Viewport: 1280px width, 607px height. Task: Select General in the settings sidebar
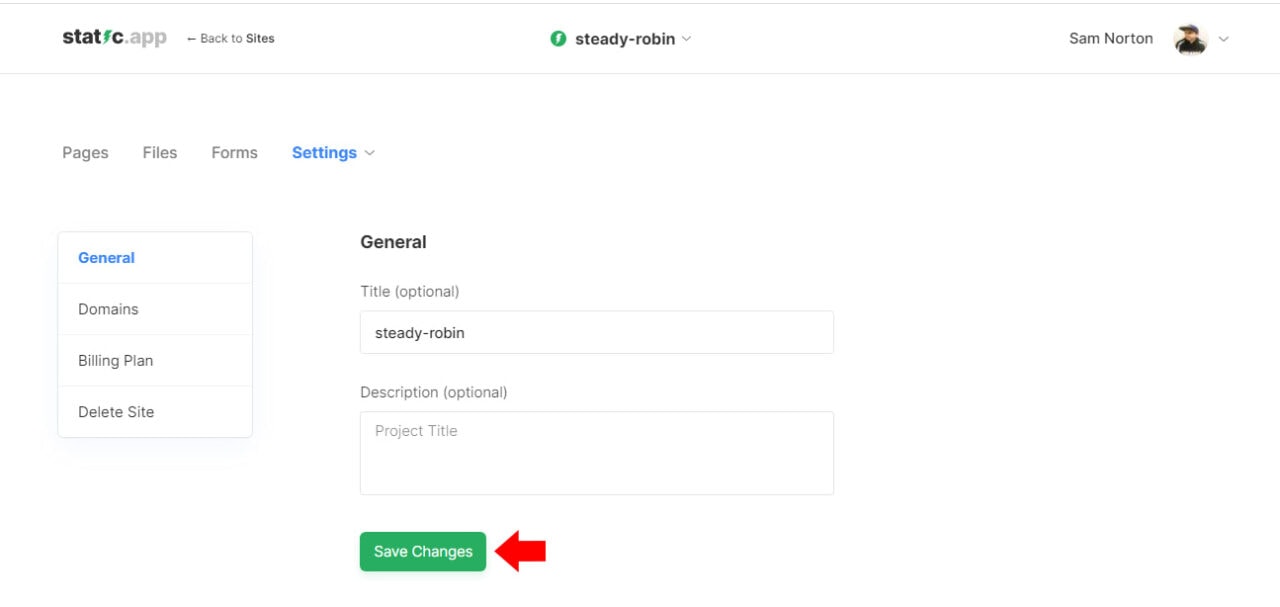click(x=106, y=257)
